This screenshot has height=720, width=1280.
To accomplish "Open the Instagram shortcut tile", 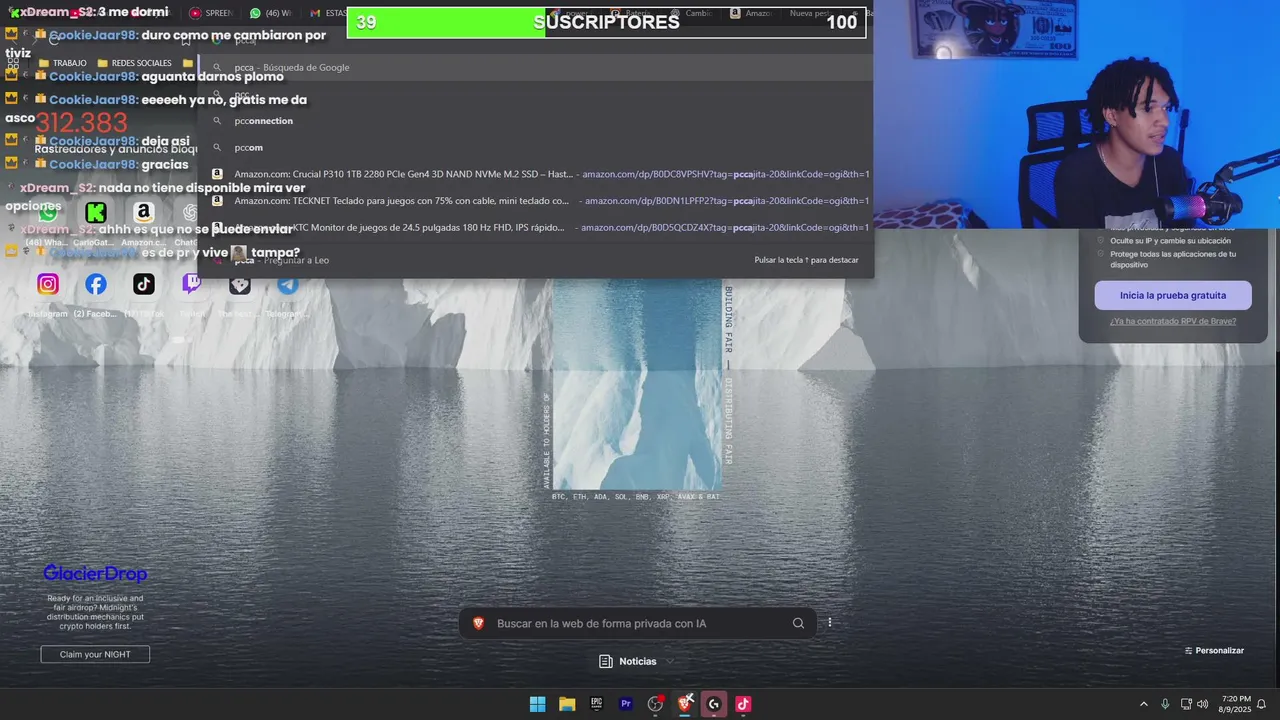I will (48, 284).
